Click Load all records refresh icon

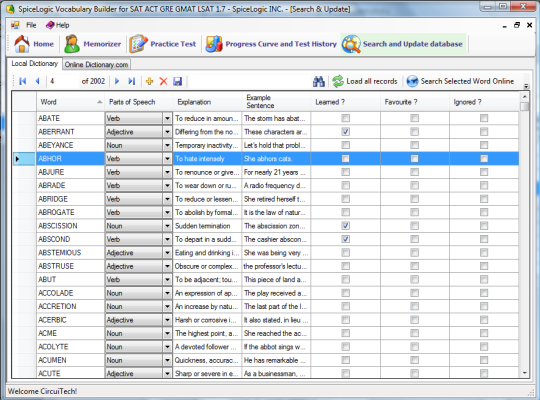point(338,81)
